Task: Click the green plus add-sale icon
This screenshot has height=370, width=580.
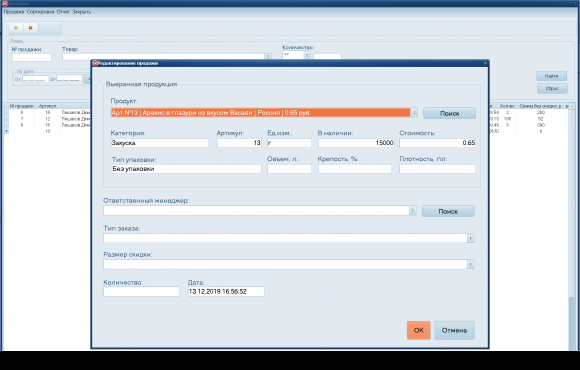Action: click(16, 28)
